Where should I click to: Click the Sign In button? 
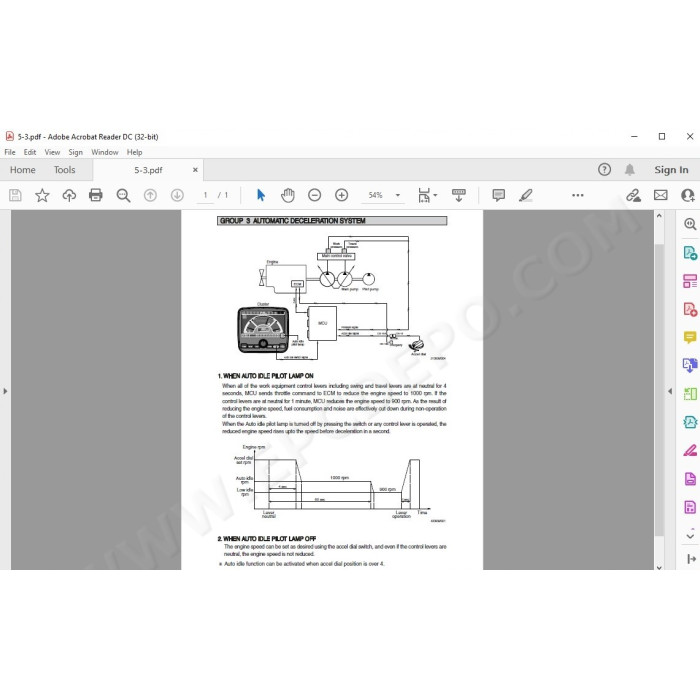click(x=671, y=170)
